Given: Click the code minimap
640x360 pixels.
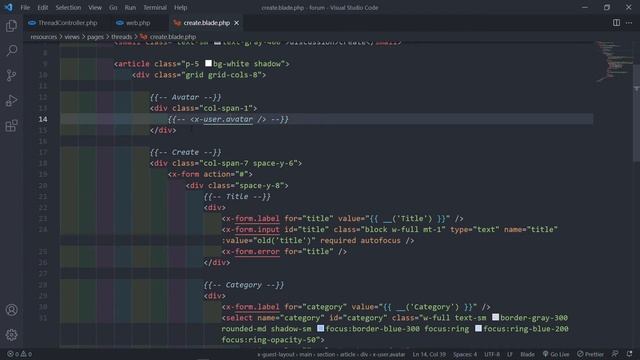Looking at the screenshot, I should coord(614,61).
